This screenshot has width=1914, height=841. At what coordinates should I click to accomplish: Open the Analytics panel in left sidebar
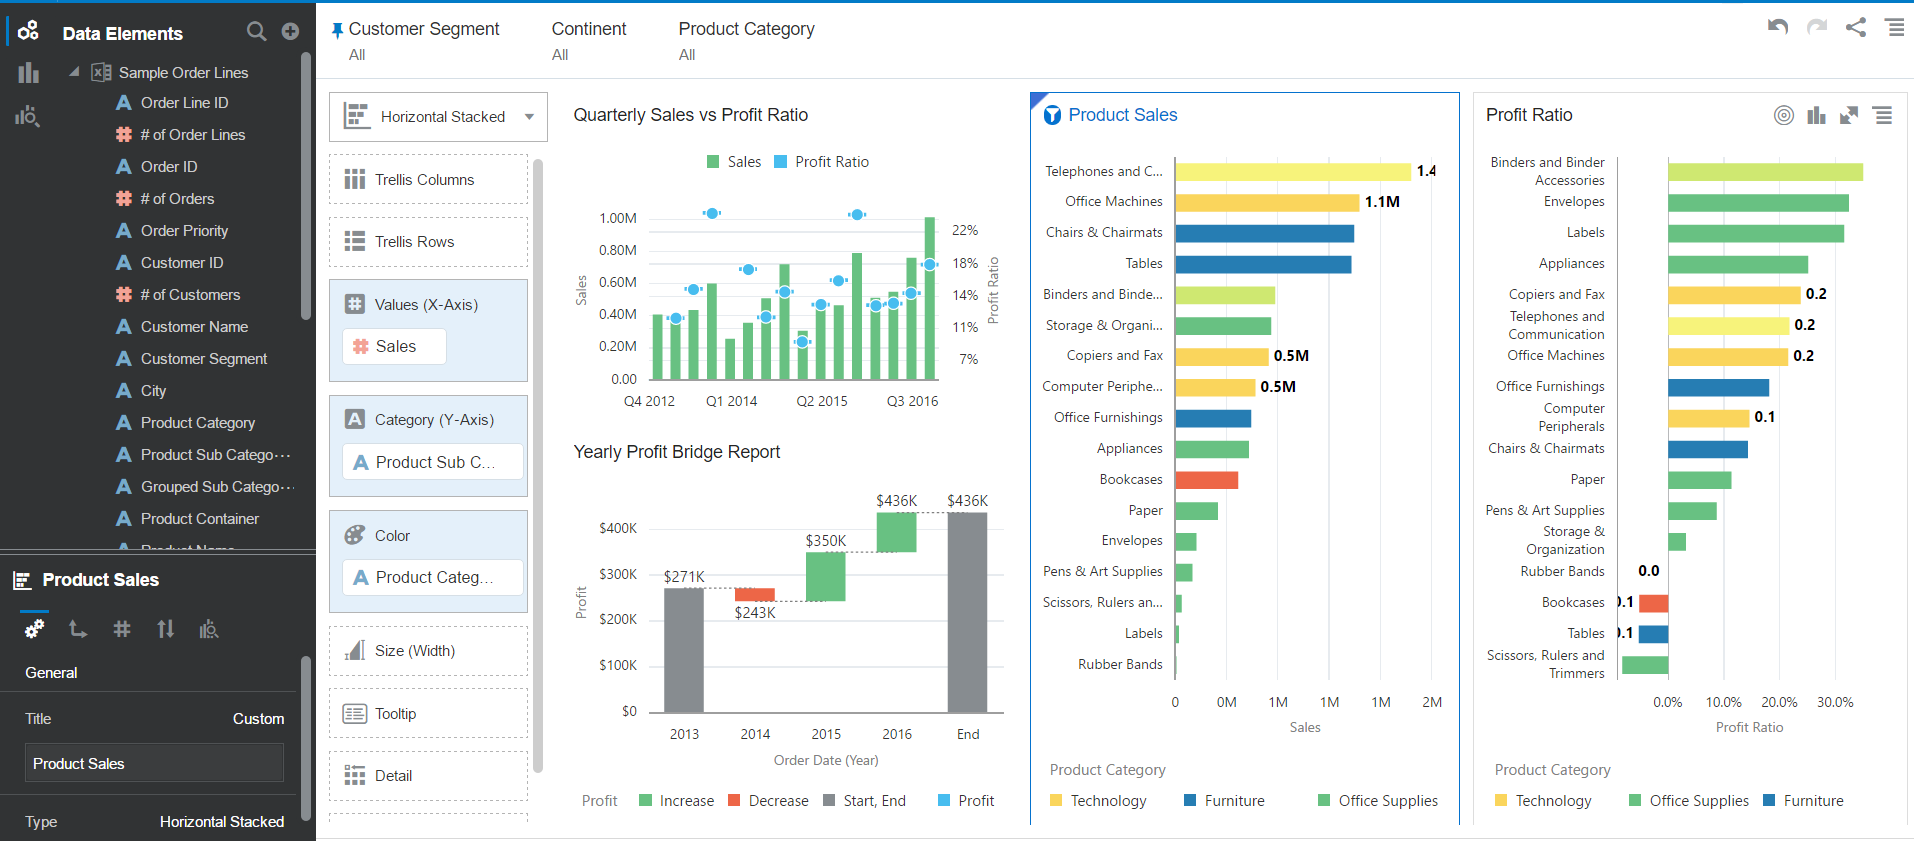click(28, 117)
